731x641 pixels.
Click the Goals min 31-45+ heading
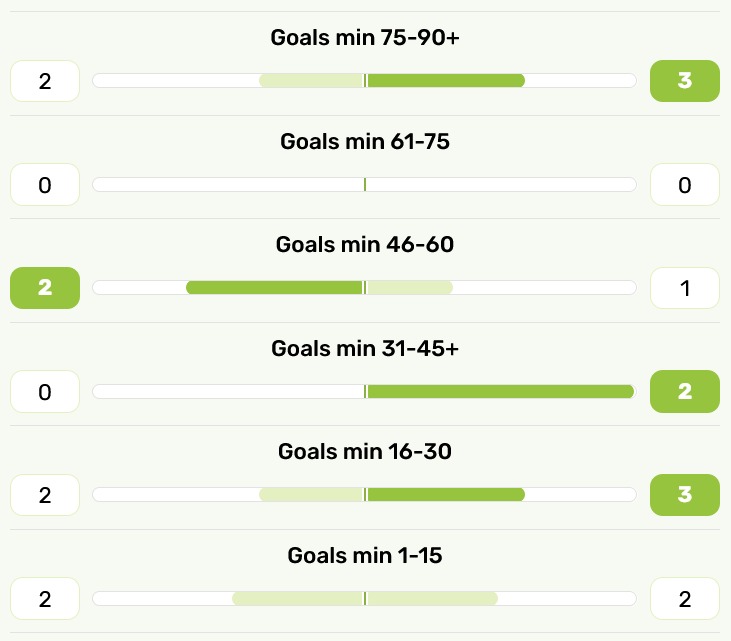365,348
